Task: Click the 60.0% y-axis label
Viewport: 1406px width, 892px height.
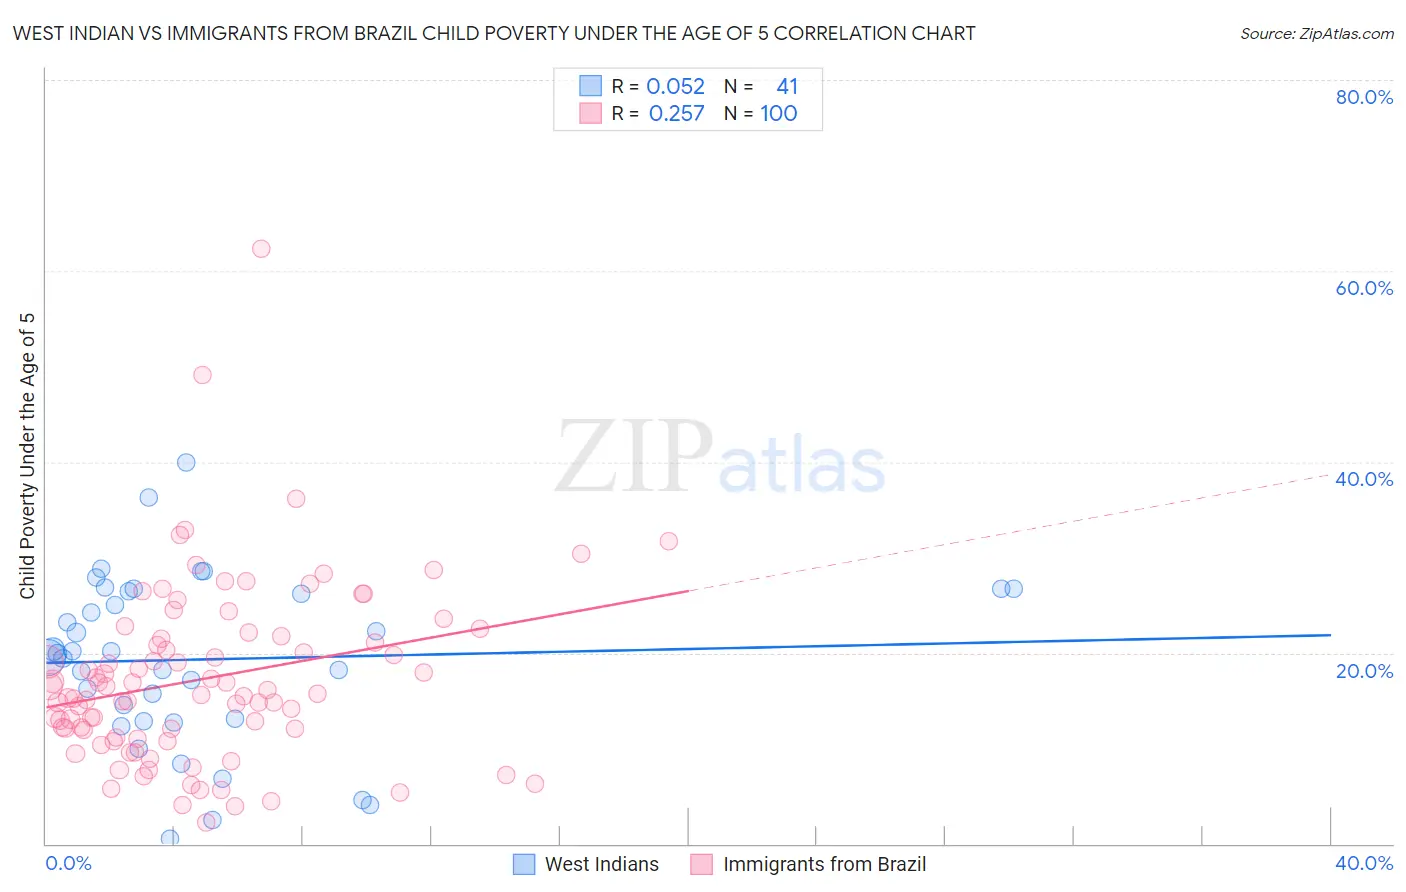Action: [x=1363, y=288]
